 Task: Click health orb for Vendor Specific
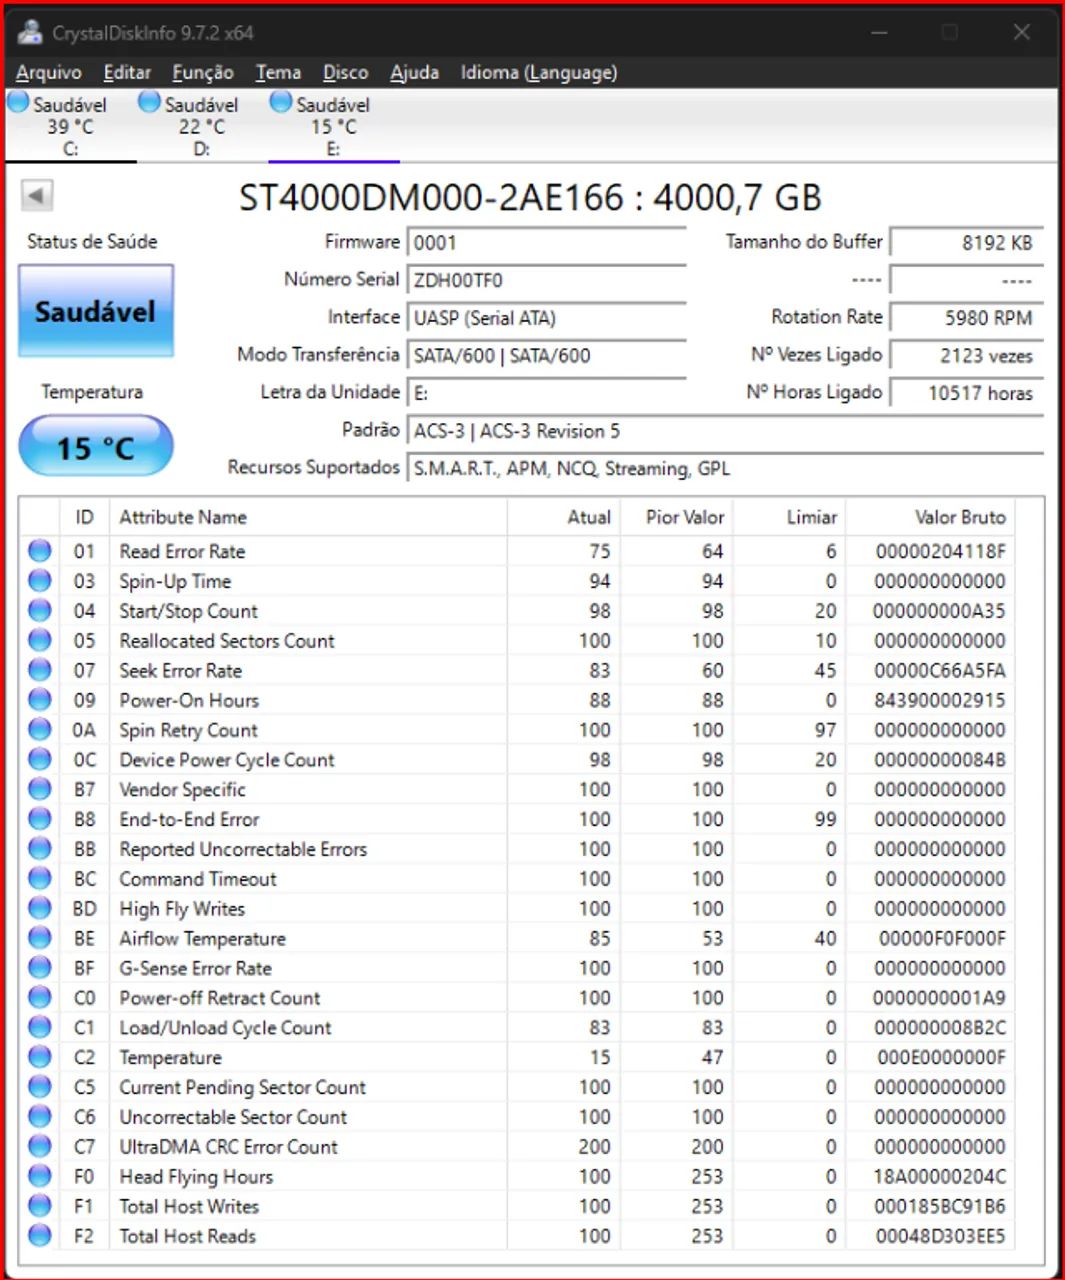pos(39,789)
